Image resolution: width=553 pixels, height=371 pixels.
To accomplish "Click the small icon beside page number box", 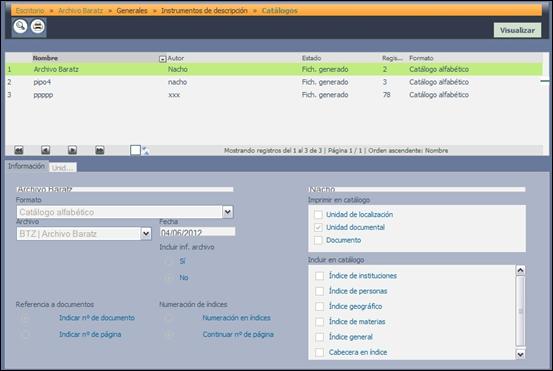I will pyautogui.click(x=145, y=151).
